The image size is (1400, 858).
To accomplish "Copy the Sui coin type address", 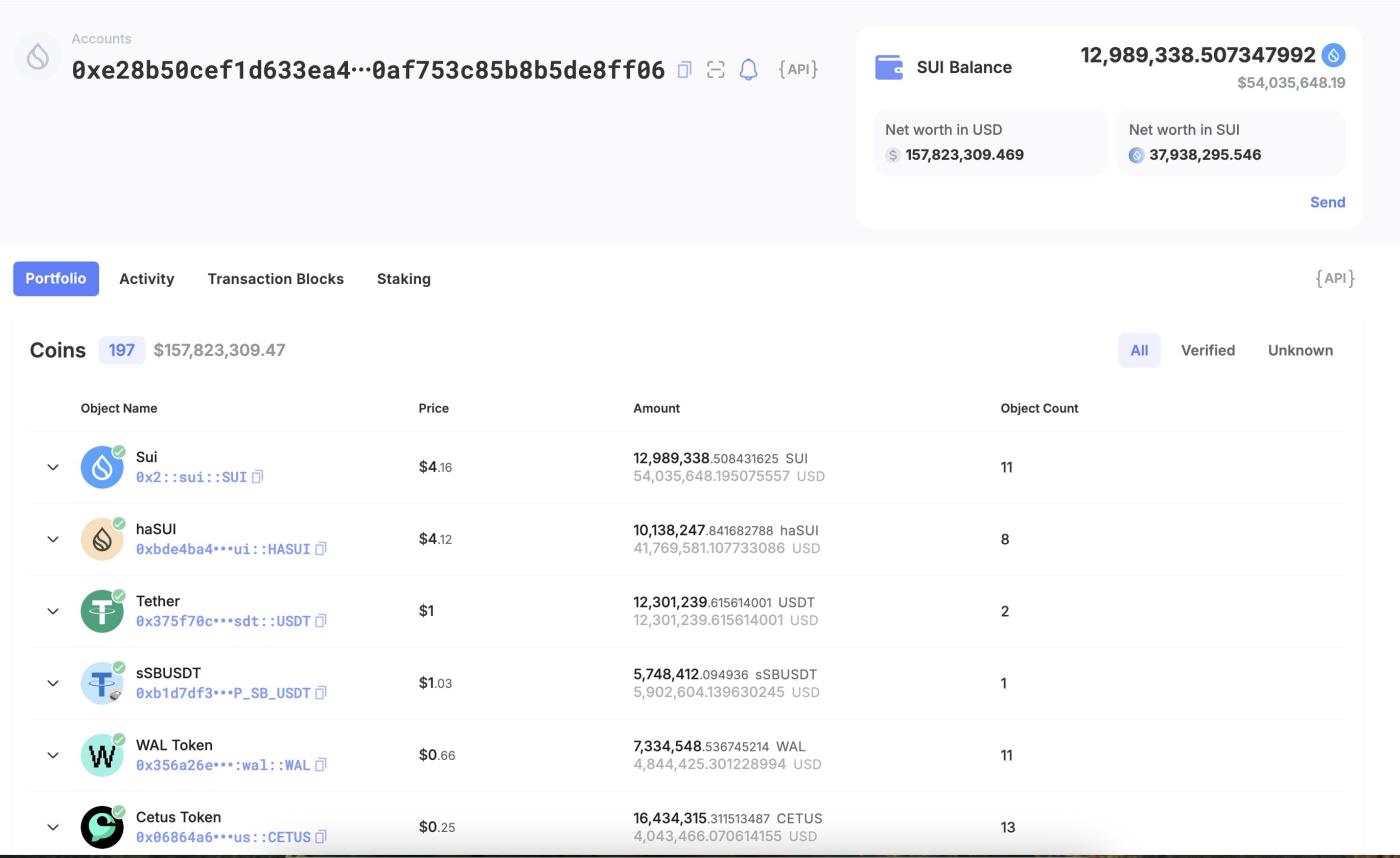I will (x=258, y=477).
